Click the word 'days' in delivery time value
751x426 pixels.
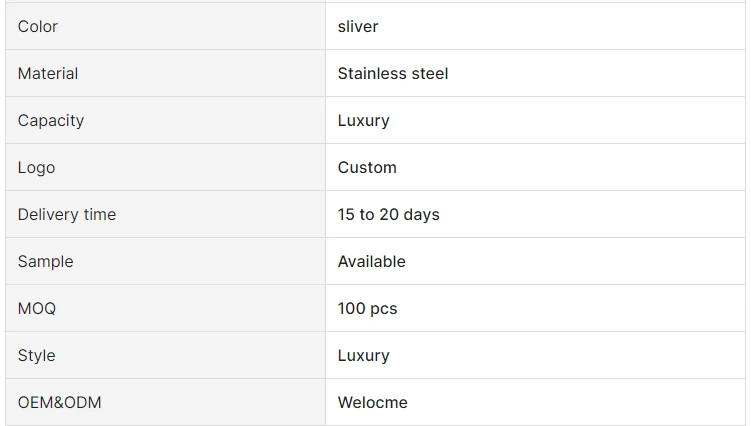pyautogui.click(x=421, y=215)
